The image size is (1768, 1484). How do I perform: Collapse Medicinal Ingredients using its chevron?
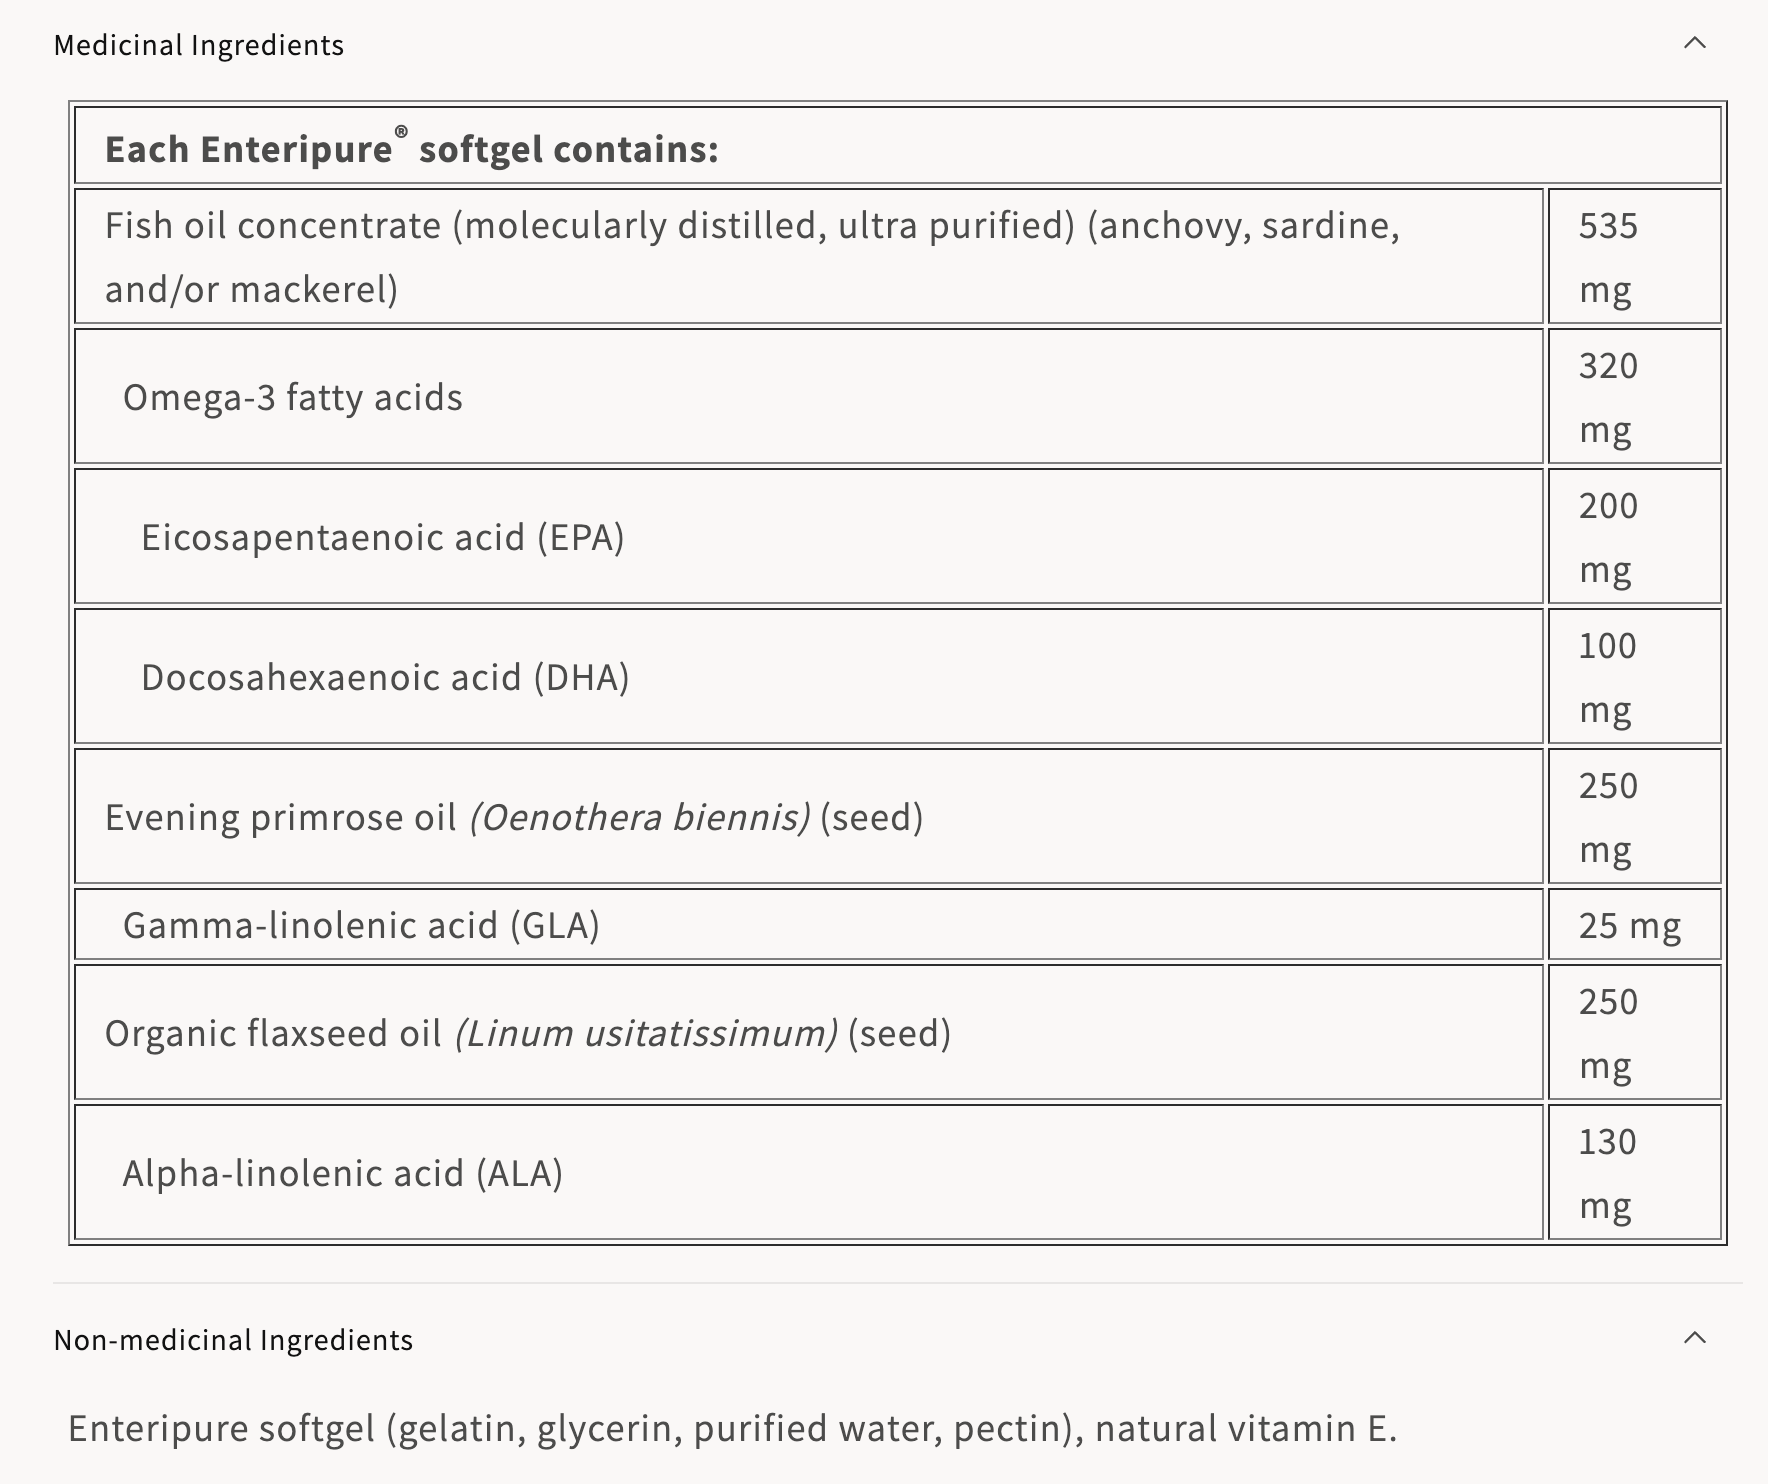(1694, 43)
